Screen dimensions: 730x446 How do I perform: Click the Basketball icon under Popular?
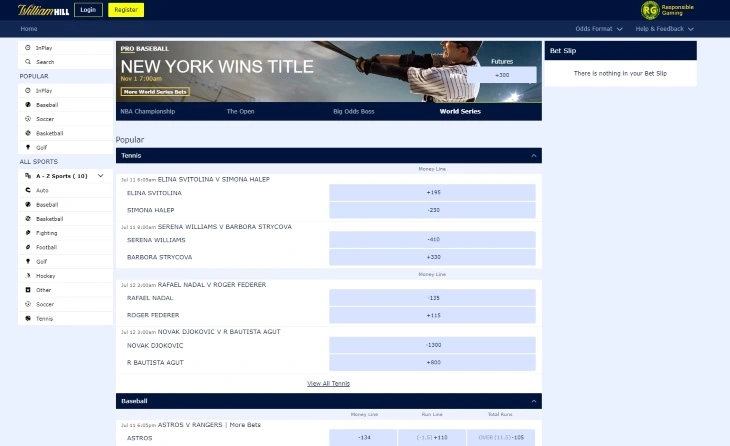click(x=28, y=133)
